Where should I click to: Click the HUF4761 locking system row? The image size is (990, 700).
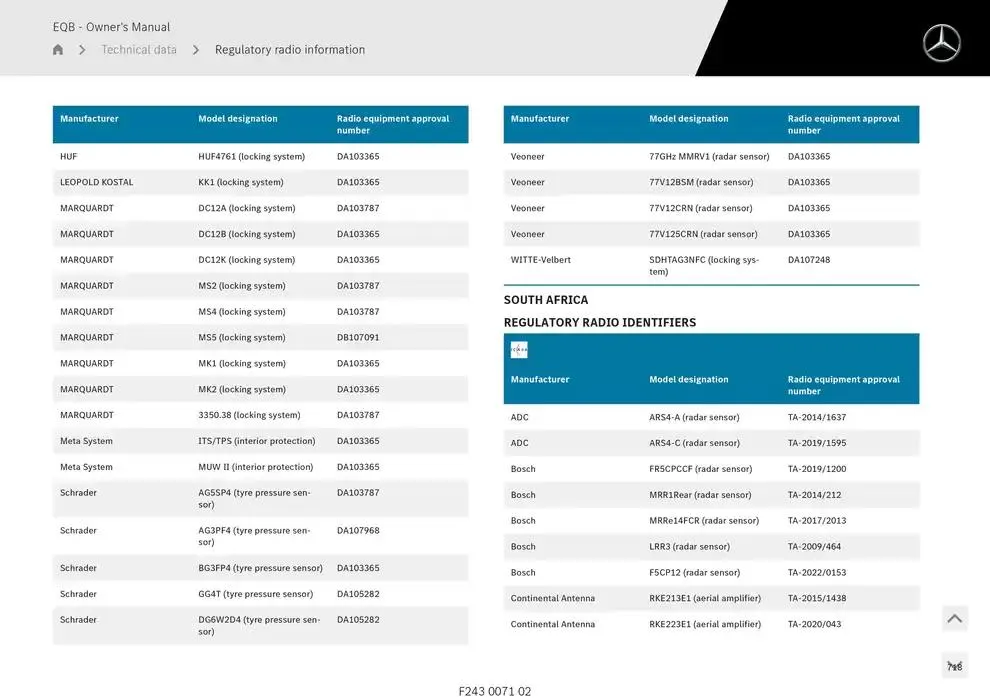(251, 157)
